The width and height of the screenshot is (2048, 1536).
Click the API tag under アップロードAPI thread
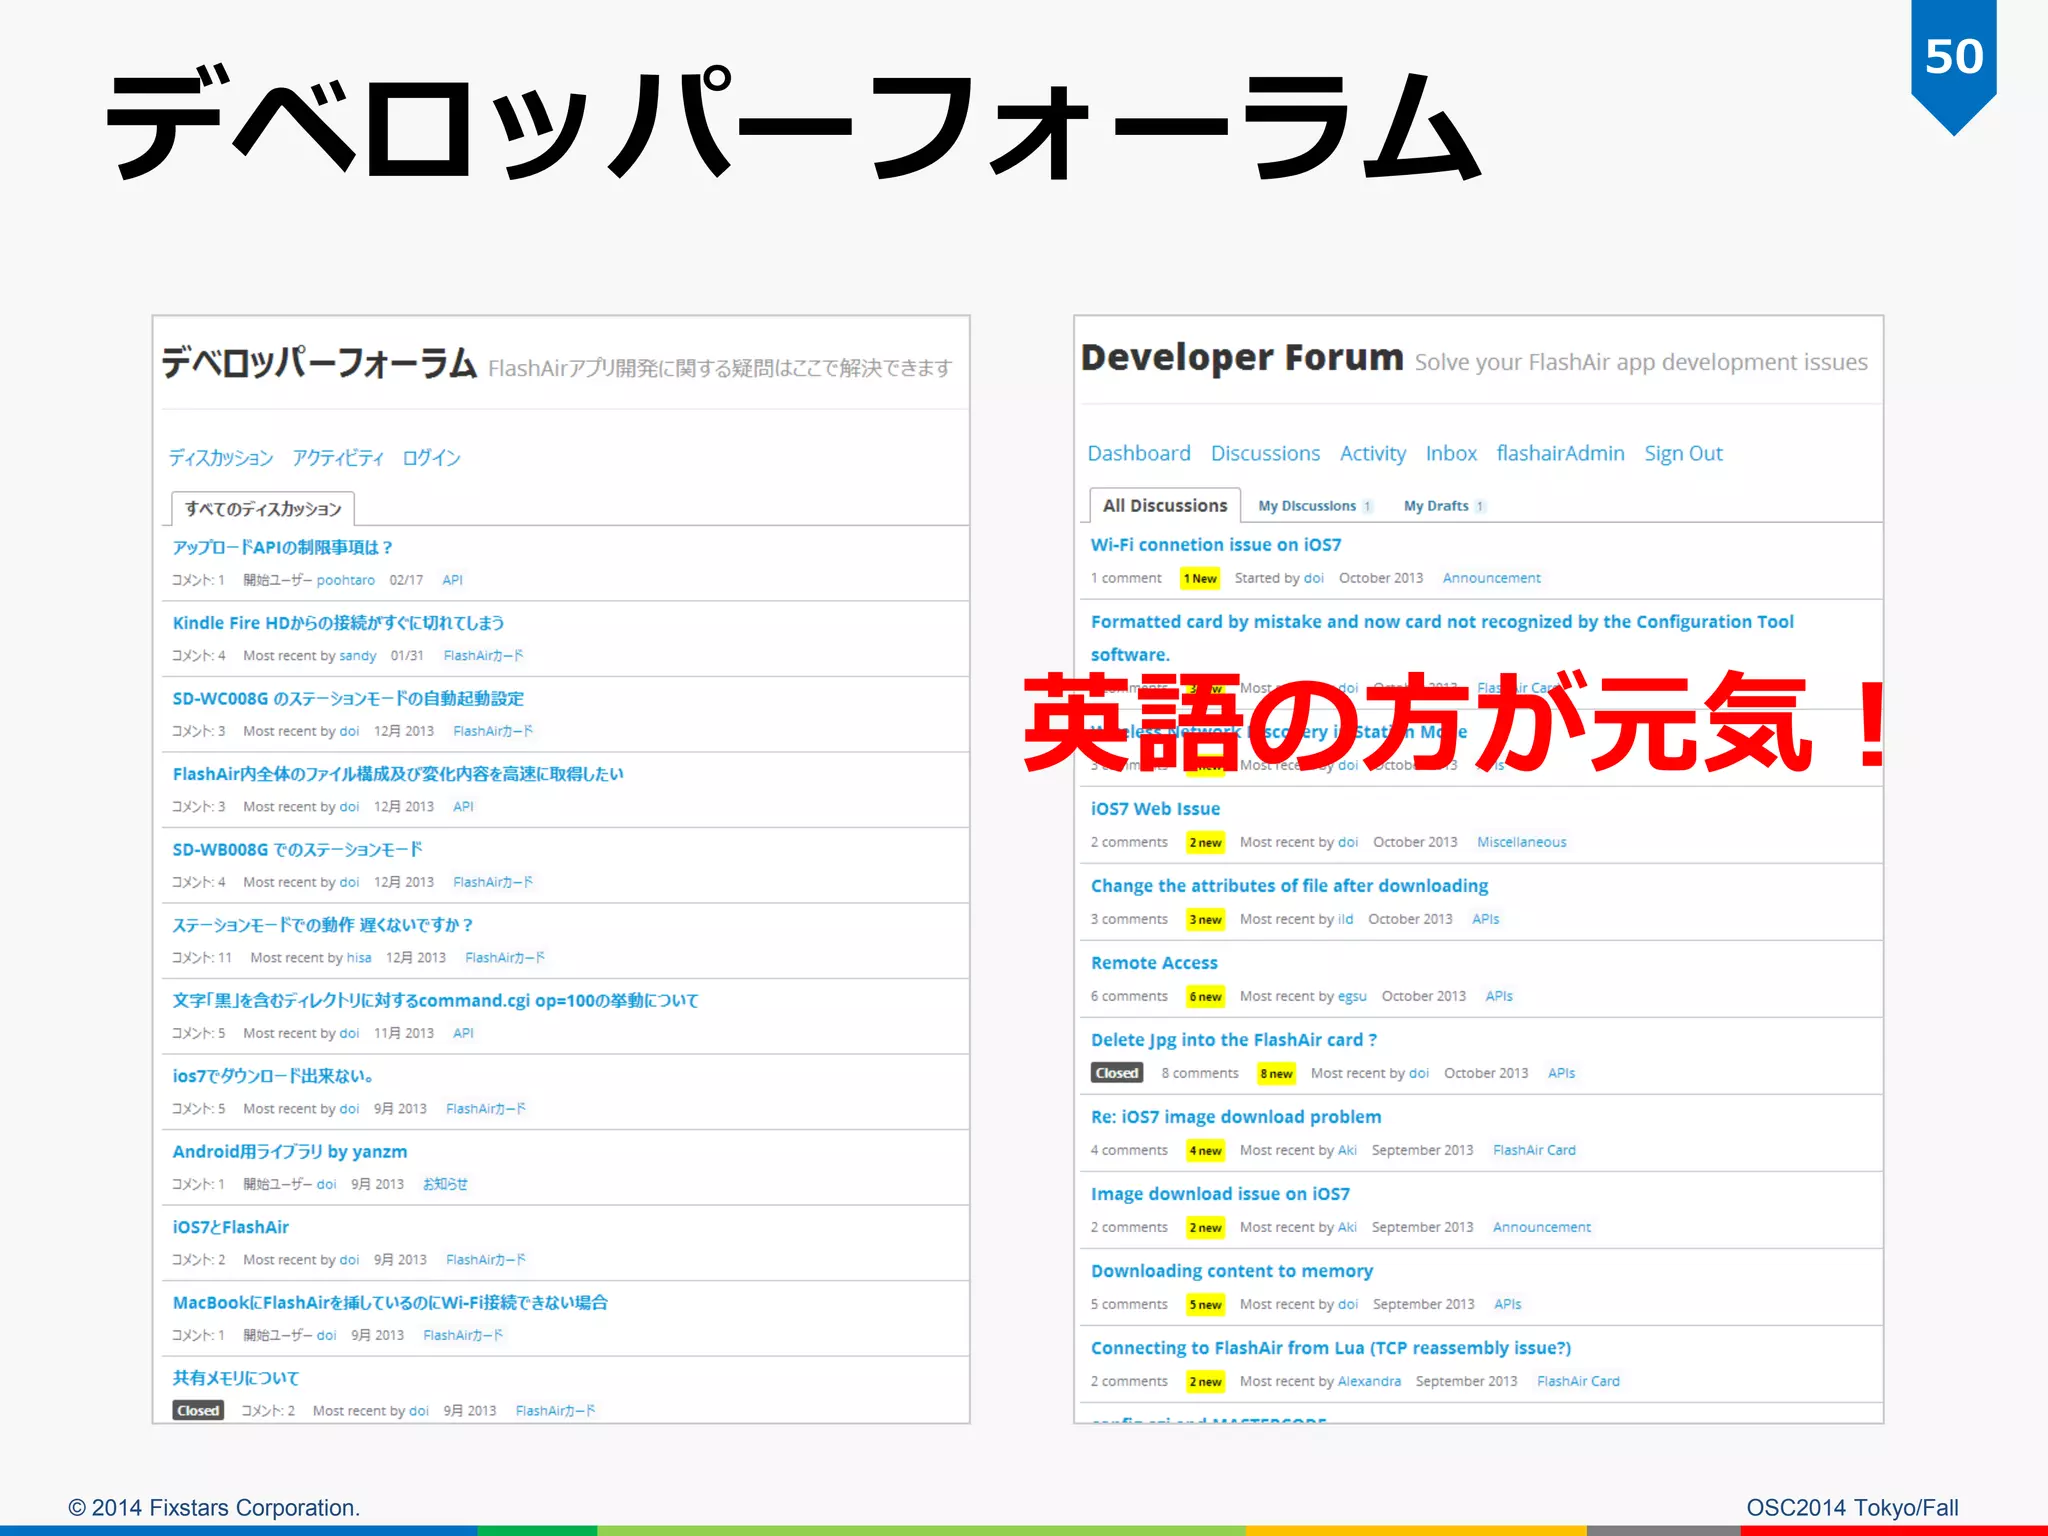point(453,580)
